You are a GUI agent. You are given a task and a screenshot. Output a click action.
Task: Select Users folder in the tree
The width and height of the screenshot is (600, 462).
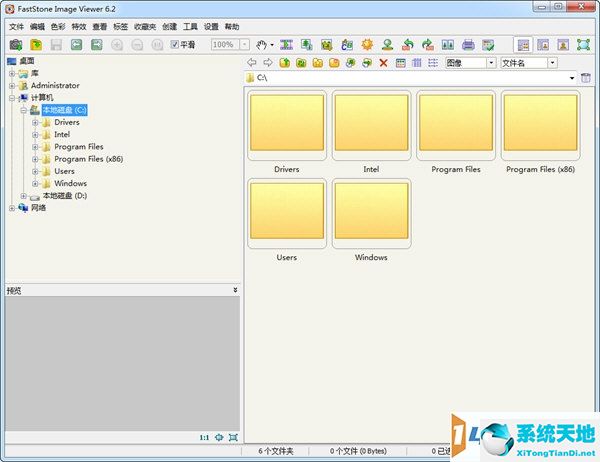click(64, 171)
